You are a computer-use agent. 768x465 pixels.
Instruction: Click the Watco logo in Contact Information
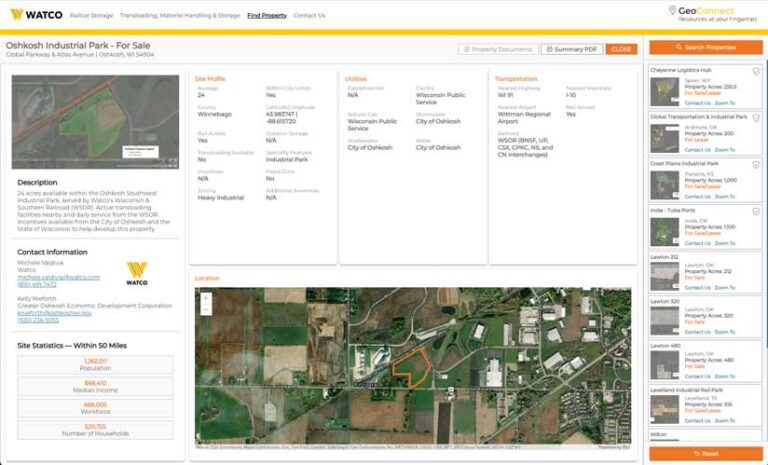tap(137, 273)
